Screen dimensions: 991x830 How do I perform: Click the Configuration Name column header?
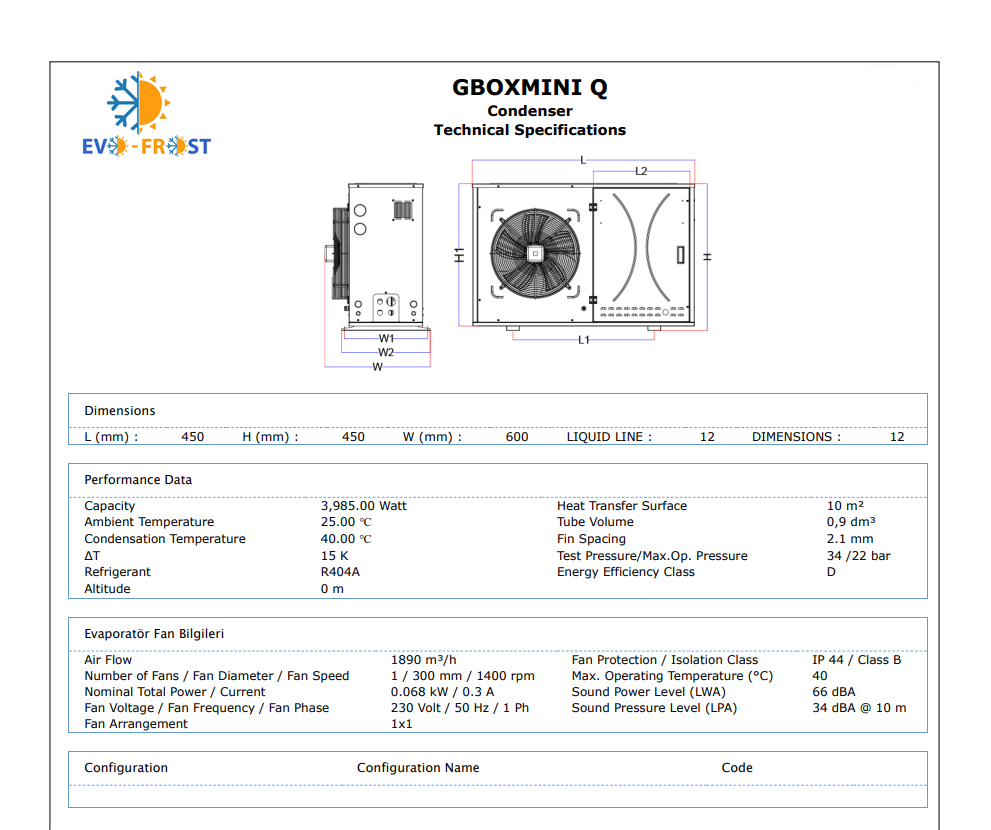click(x=418, y=768)
